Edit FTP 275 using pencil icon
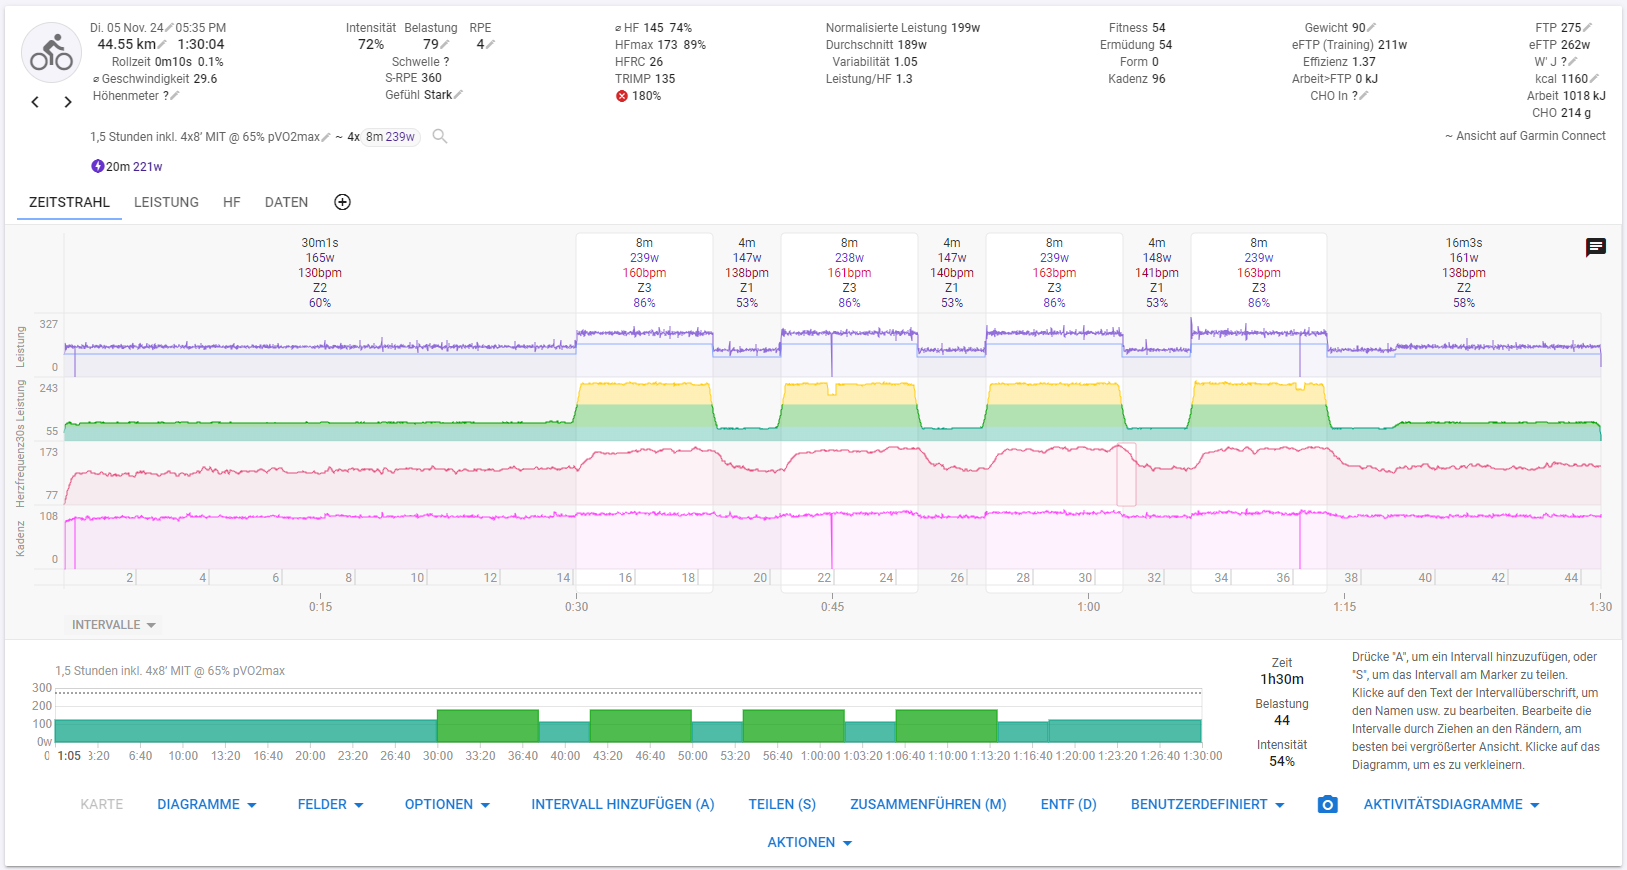The width and height of the screenshot is (1627, 870). [x=1587, y=28]
